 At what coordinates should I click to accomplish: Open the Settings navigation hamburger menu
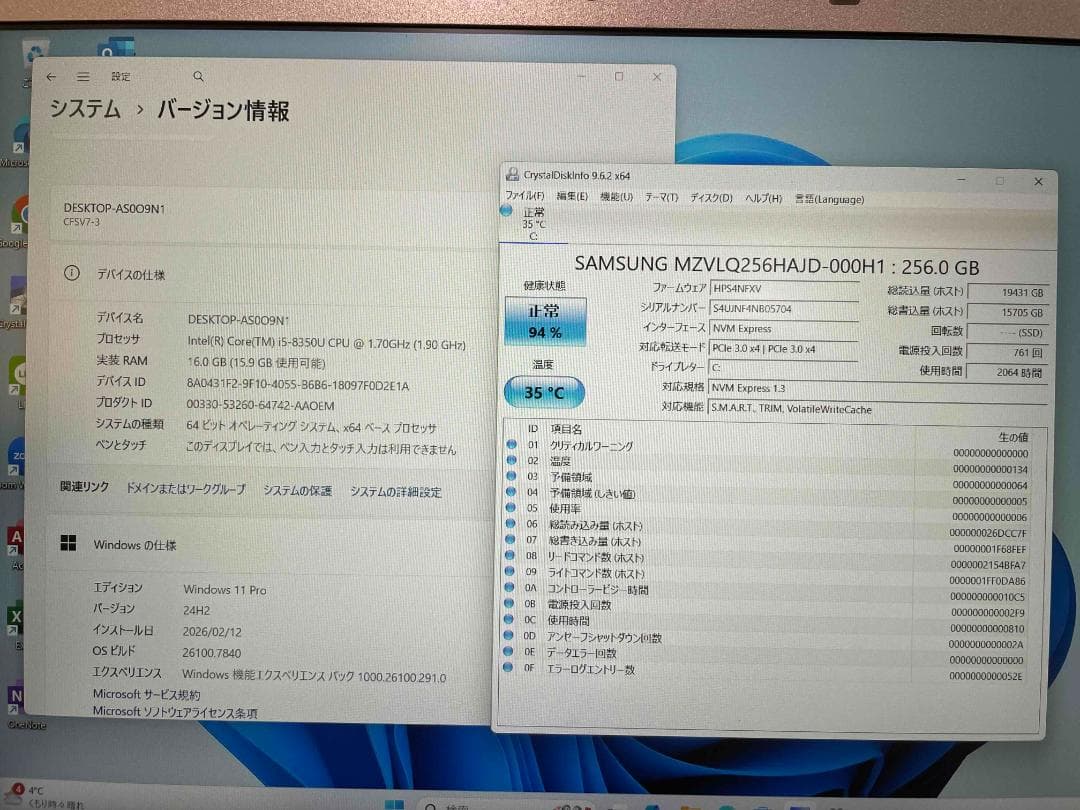pos(84,76)
